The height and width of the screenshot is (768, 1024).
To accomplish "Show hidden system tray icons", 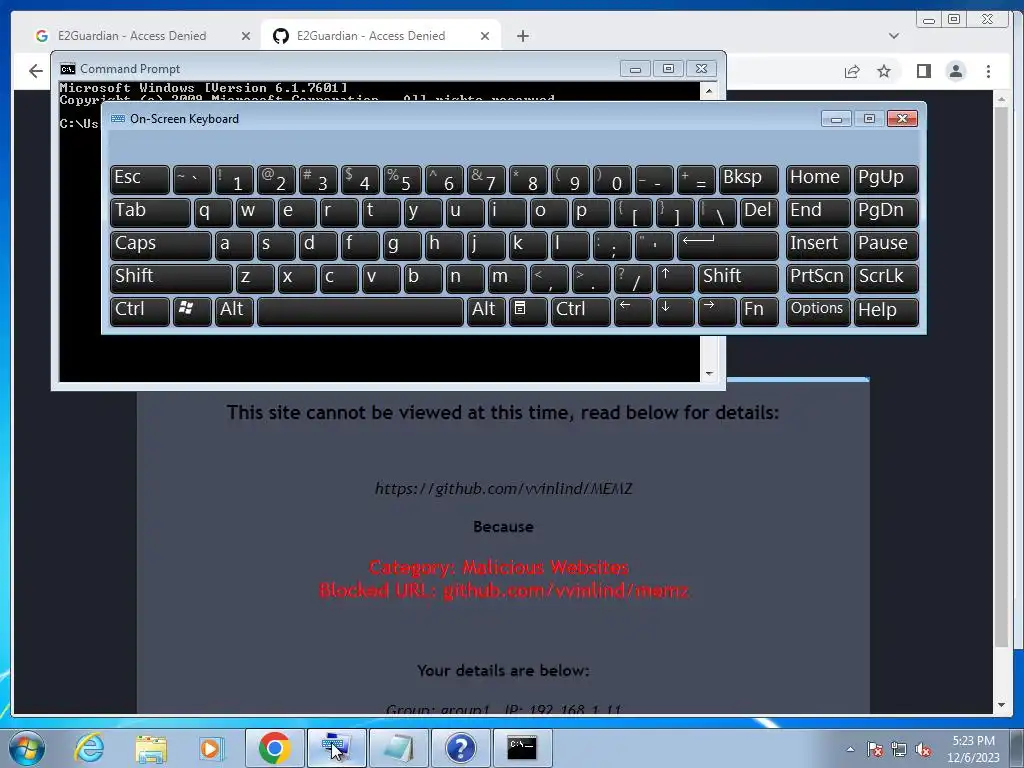I will (x=850, y=749).
